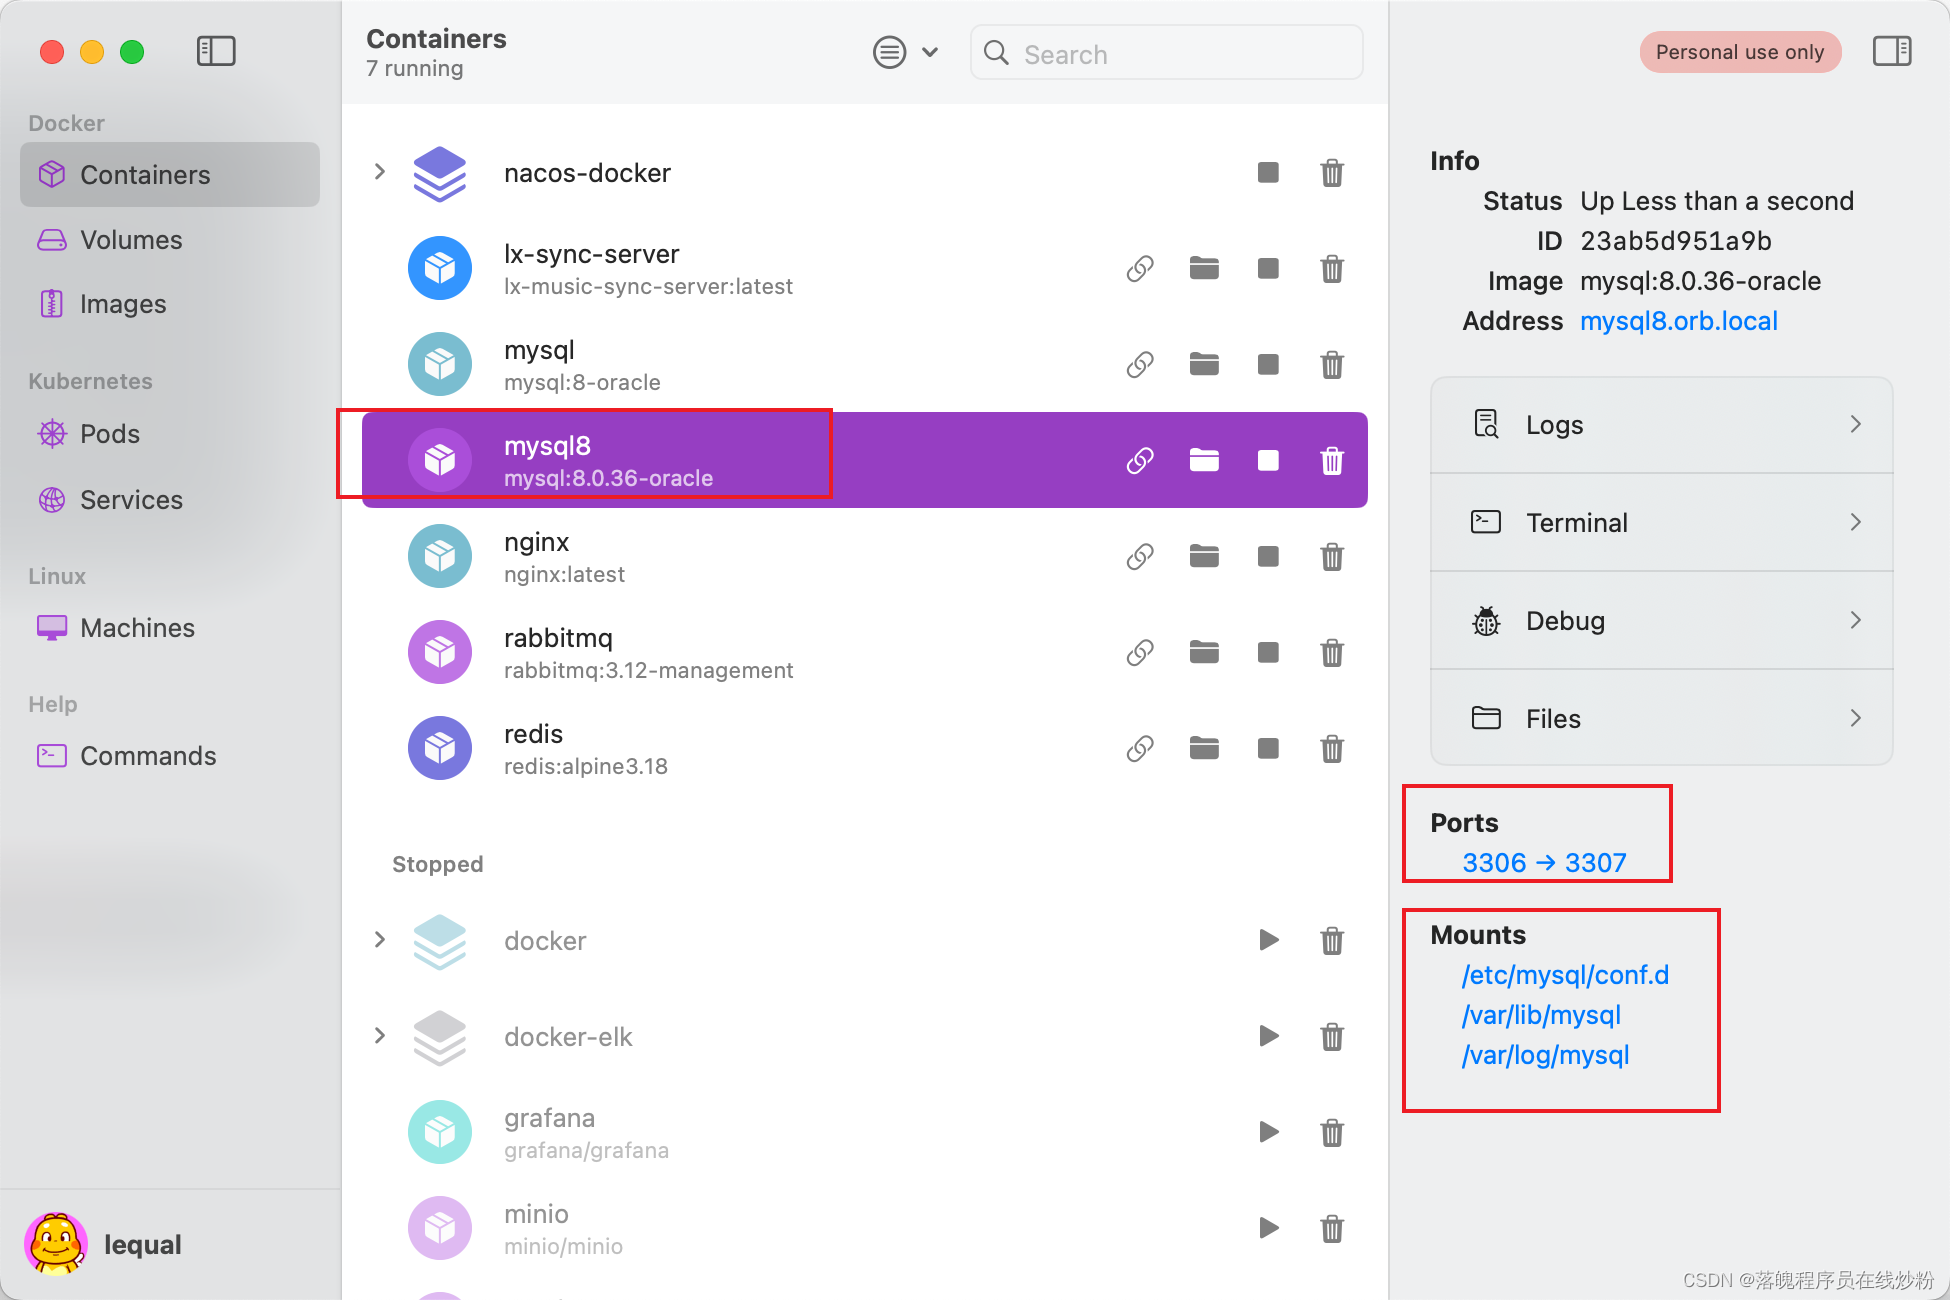The height and width of the screenshot is (1300, 1950).
Task: Stop the mysql container
Action: click(1268, 365)
